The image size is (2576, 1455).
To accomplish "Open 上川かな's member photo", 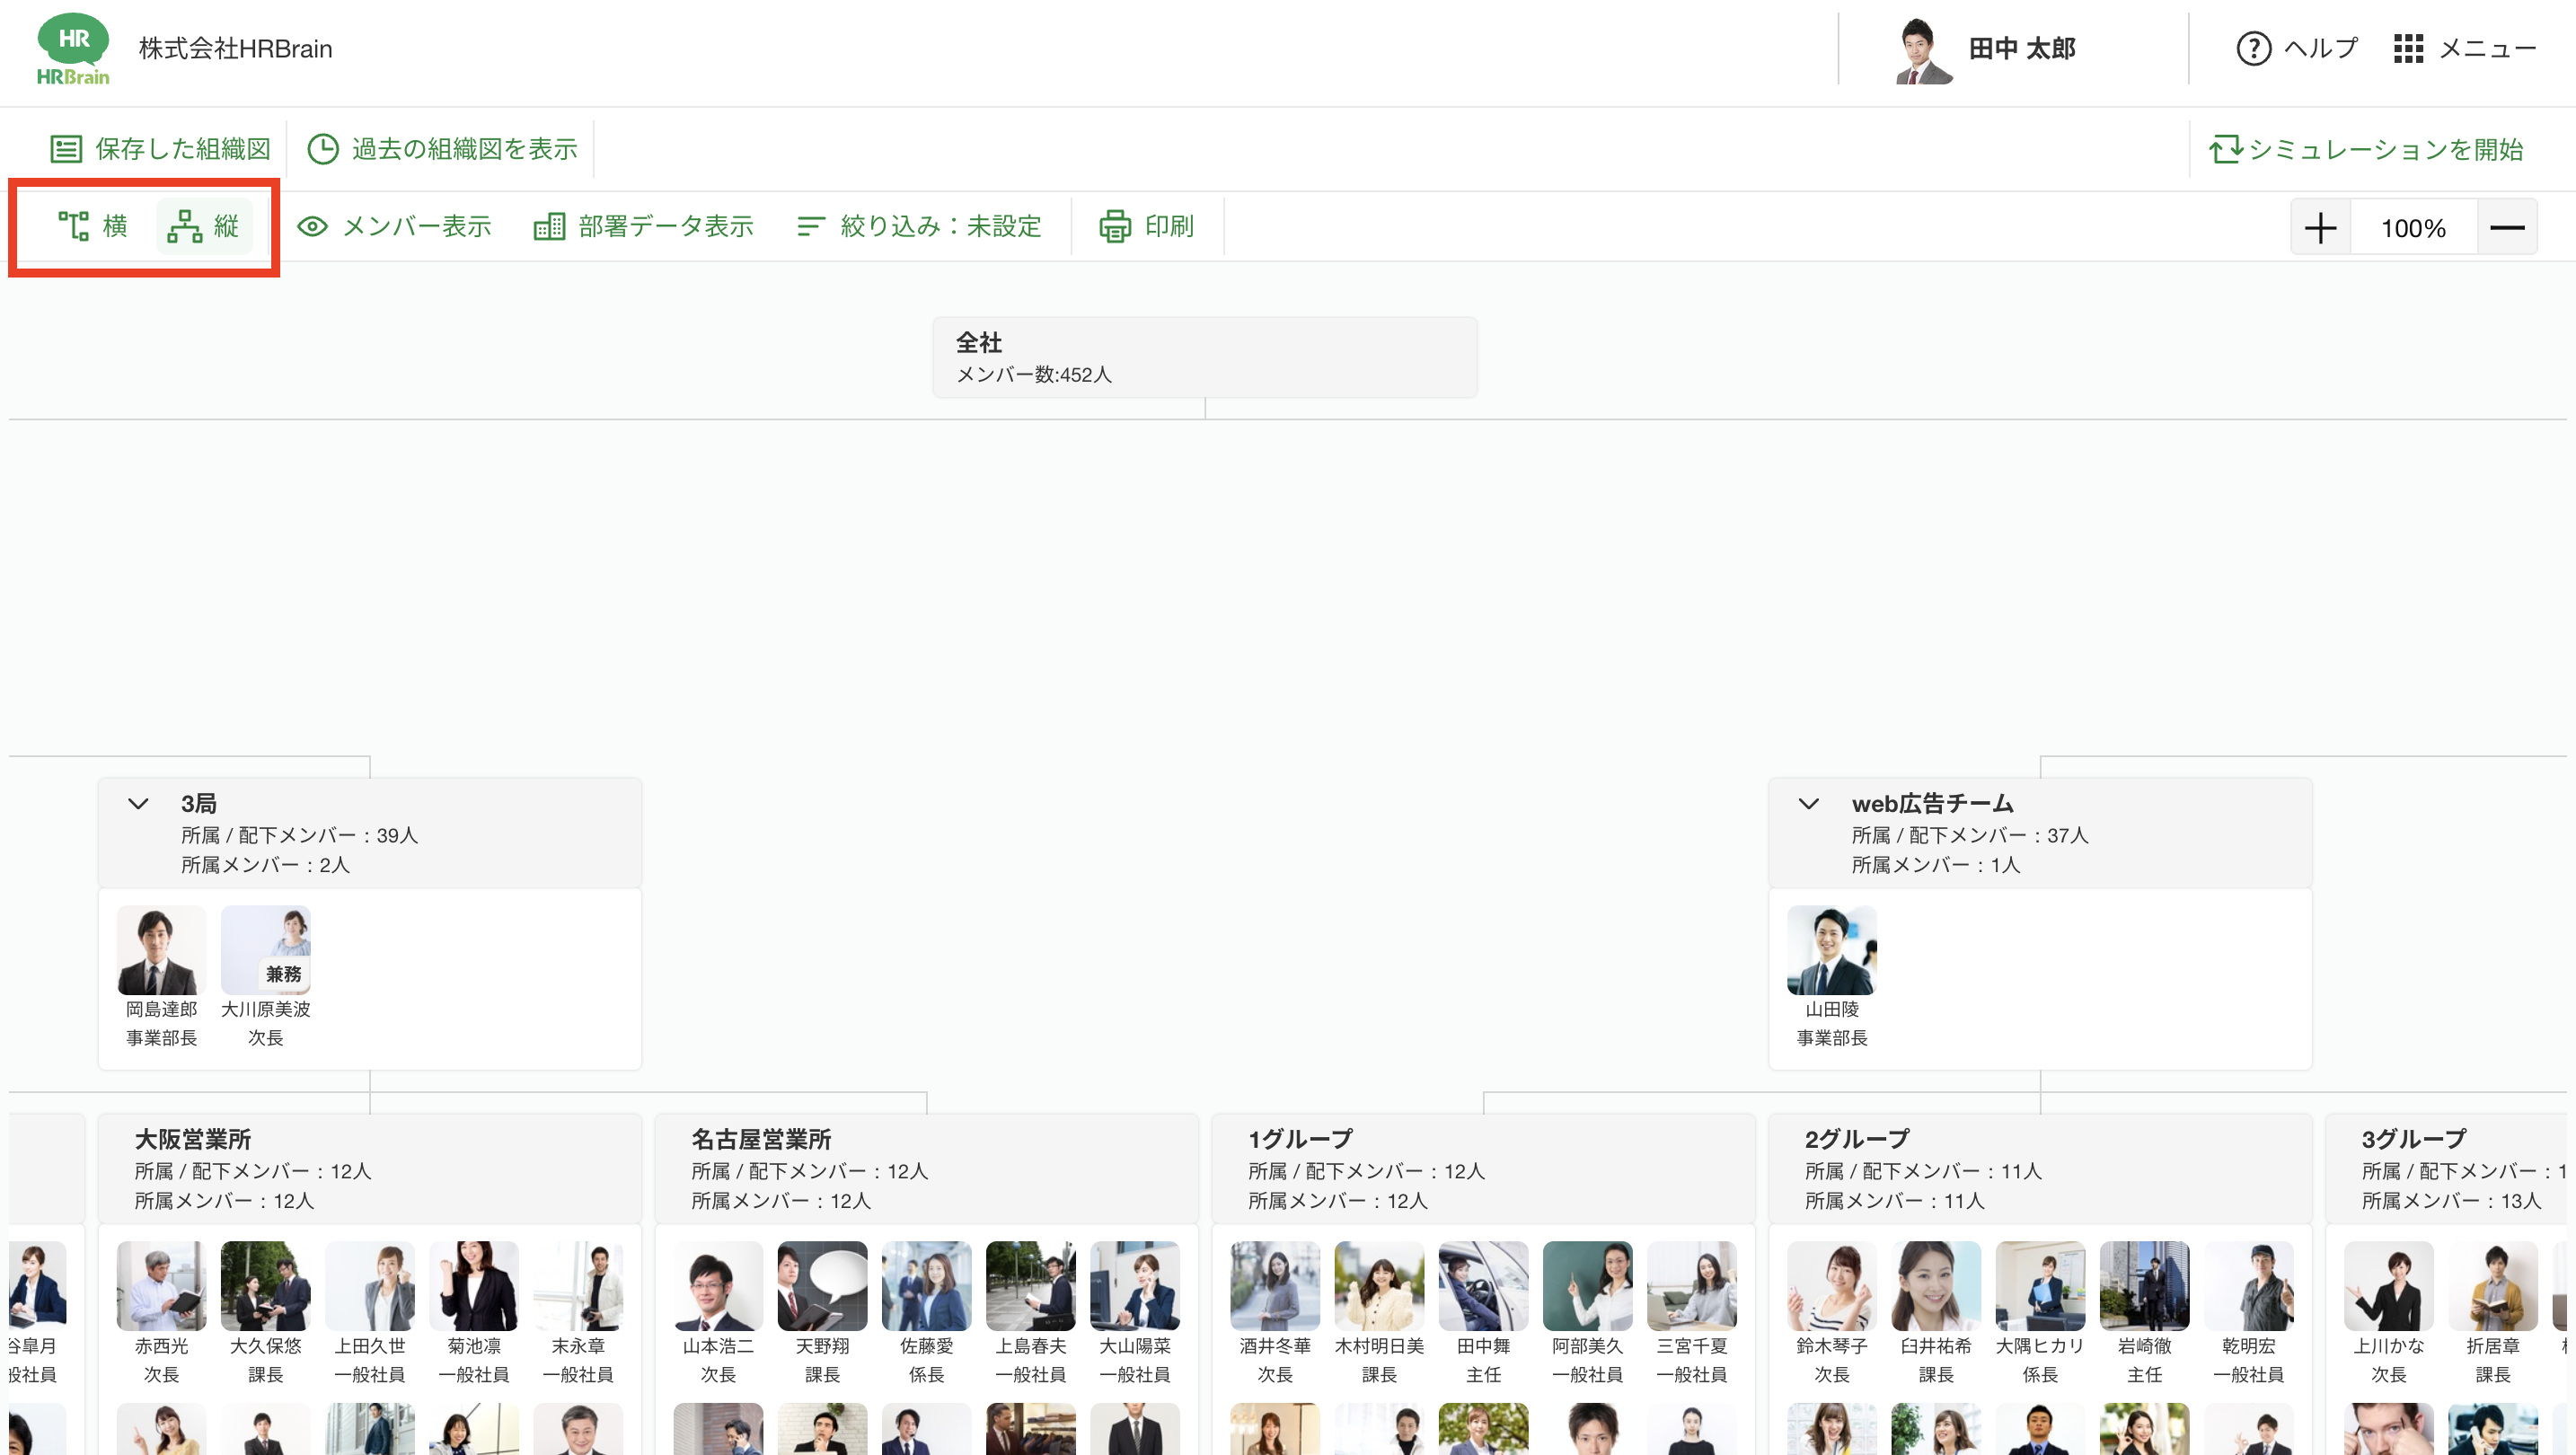I will point(2388,1286).
